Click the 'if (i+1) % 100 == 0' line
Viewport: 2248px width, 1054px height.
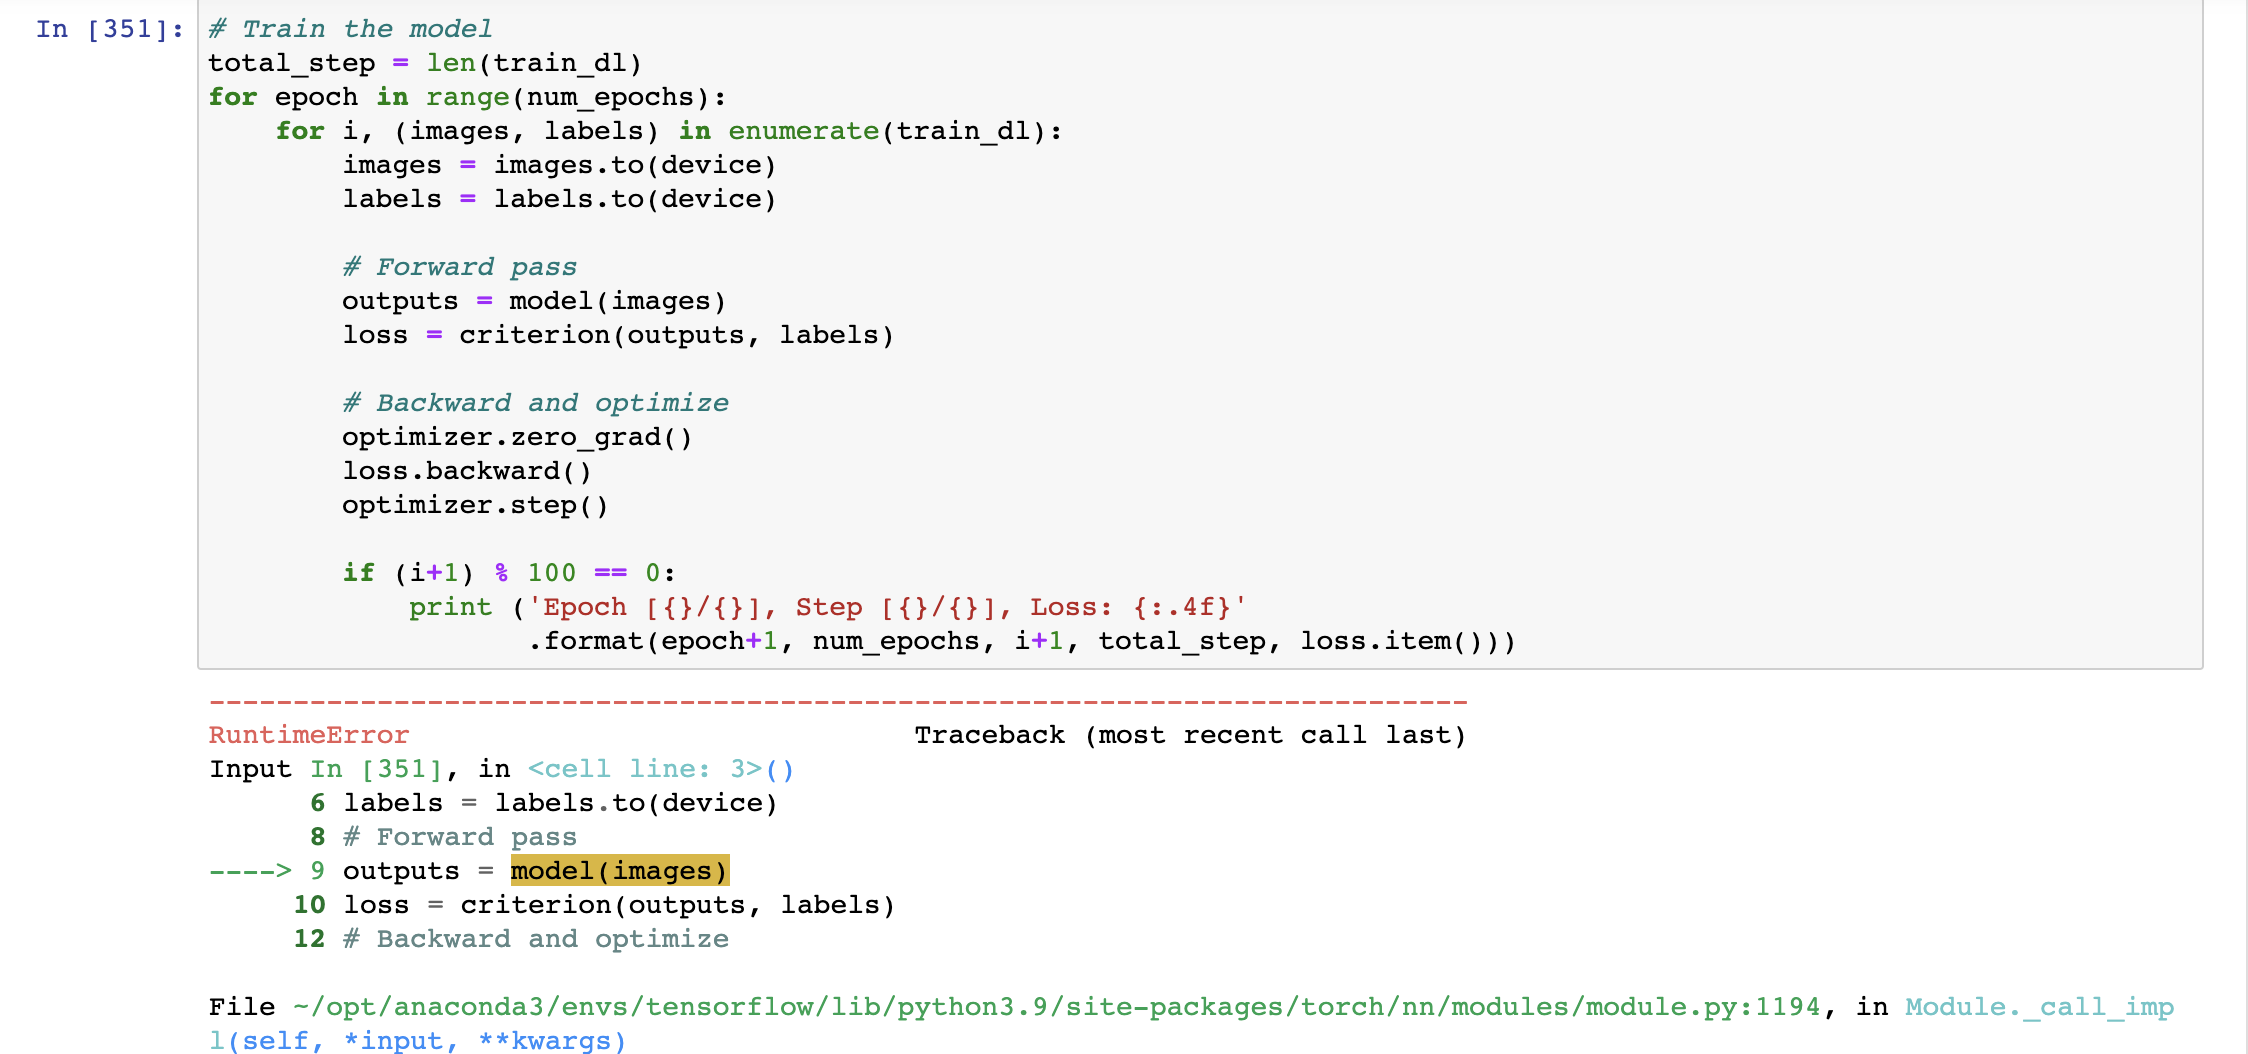click(508, 573)
